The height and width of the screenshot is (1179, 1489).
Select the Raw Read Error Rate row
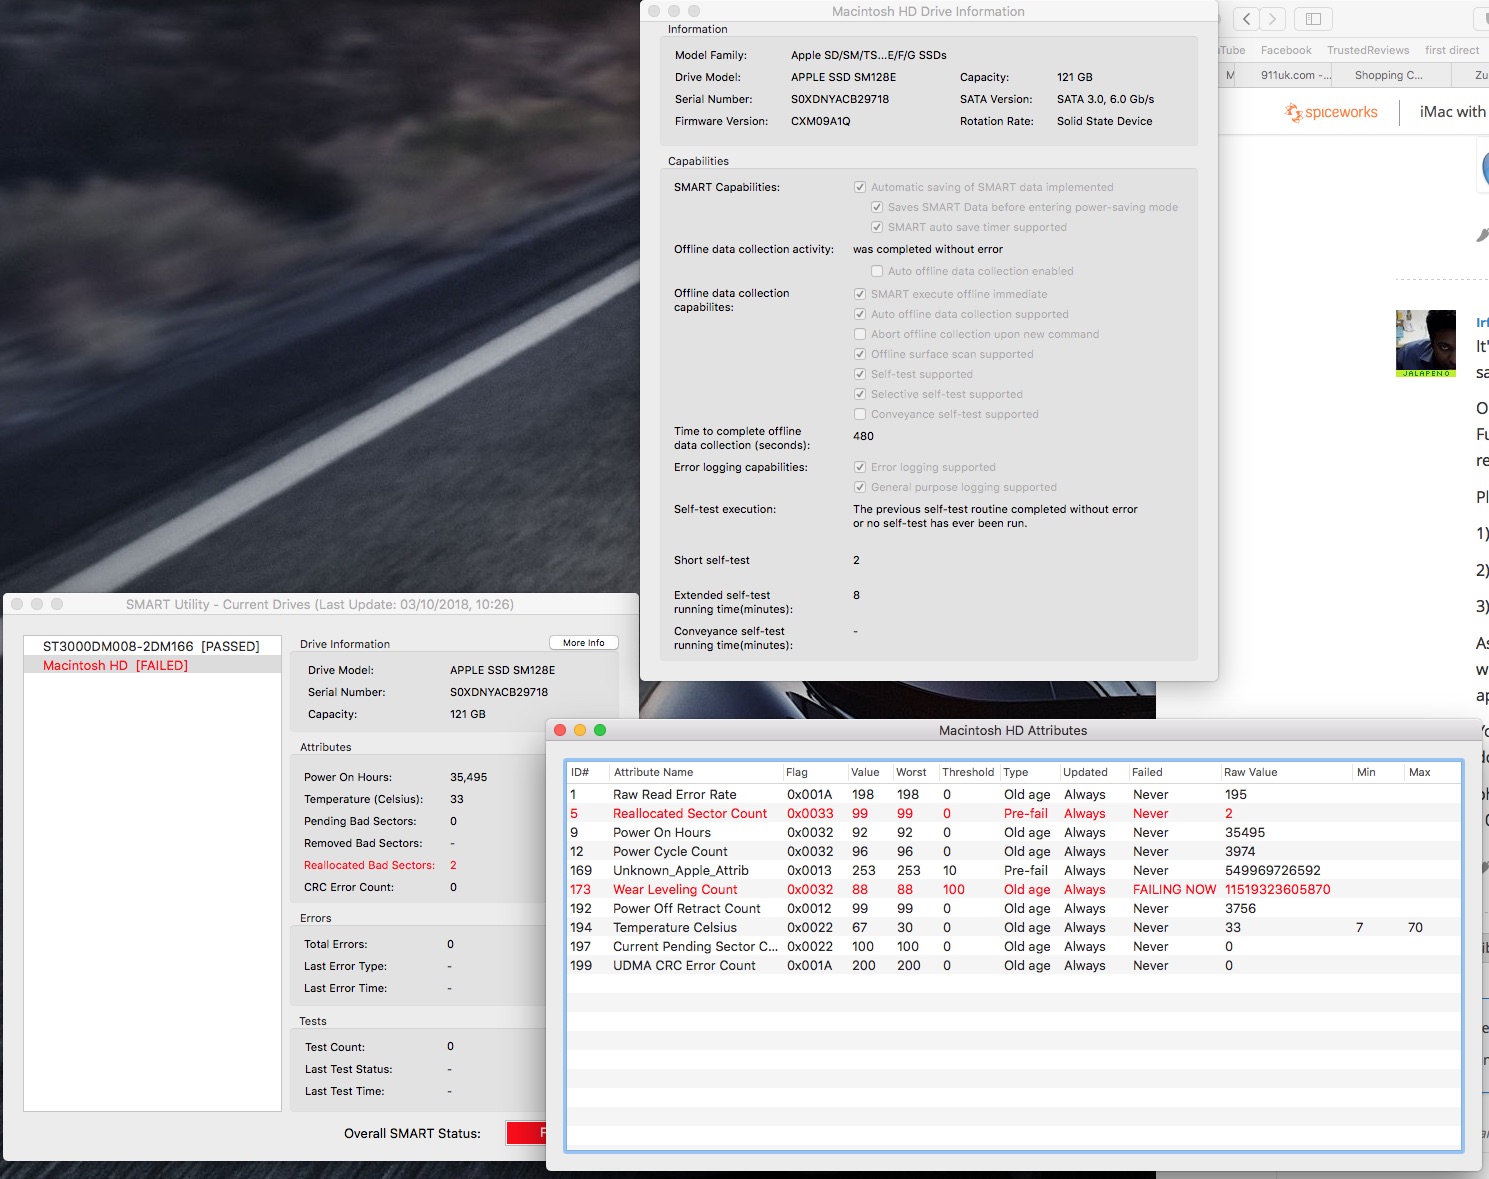[x=1013, y=795]
